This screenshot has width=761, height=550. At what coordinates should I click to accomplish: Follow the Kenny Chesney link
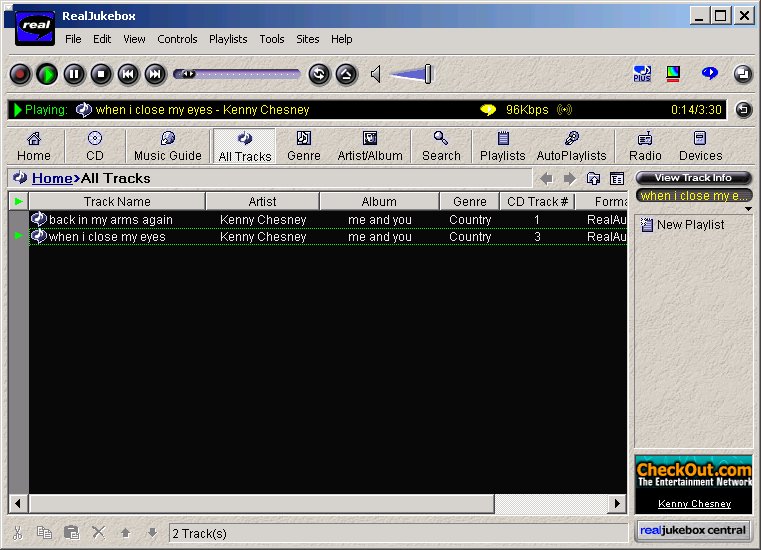tap(694, 504)
